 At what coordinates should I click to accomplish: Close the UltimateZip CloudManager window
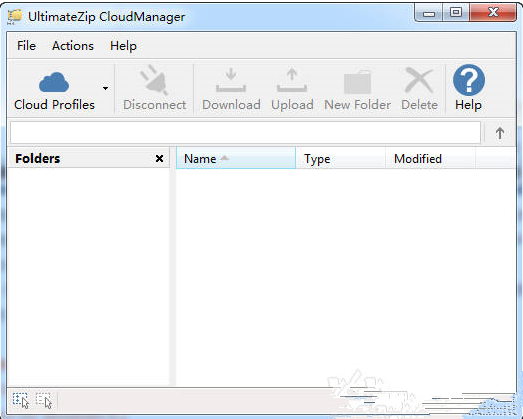pos(493,13)
